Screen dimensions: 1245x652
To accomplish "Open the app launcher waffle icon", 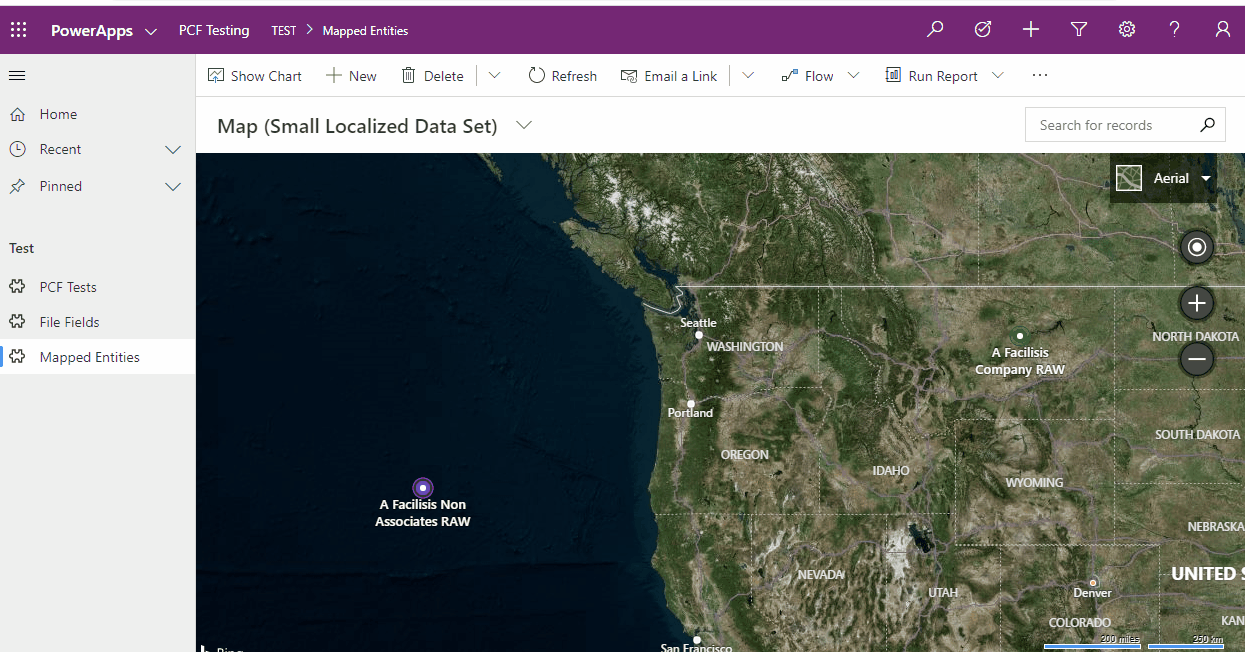I will (18, 30).
